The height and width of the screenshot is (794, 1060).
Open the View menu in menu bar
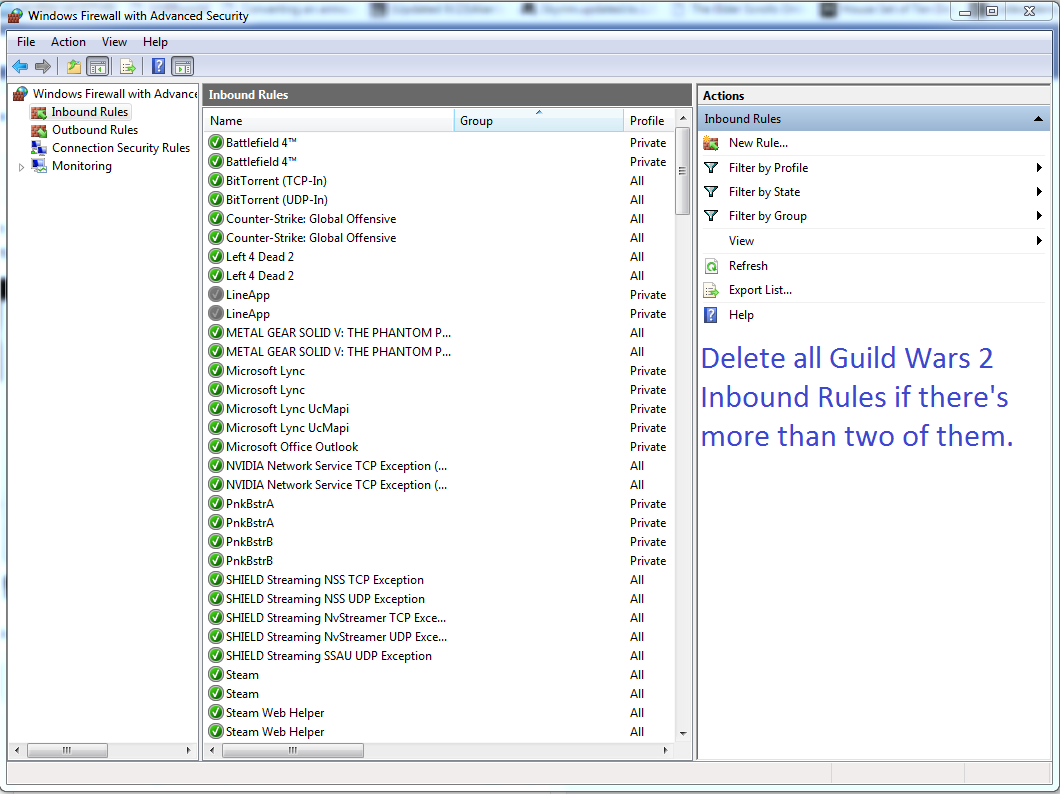click(114, 42)
